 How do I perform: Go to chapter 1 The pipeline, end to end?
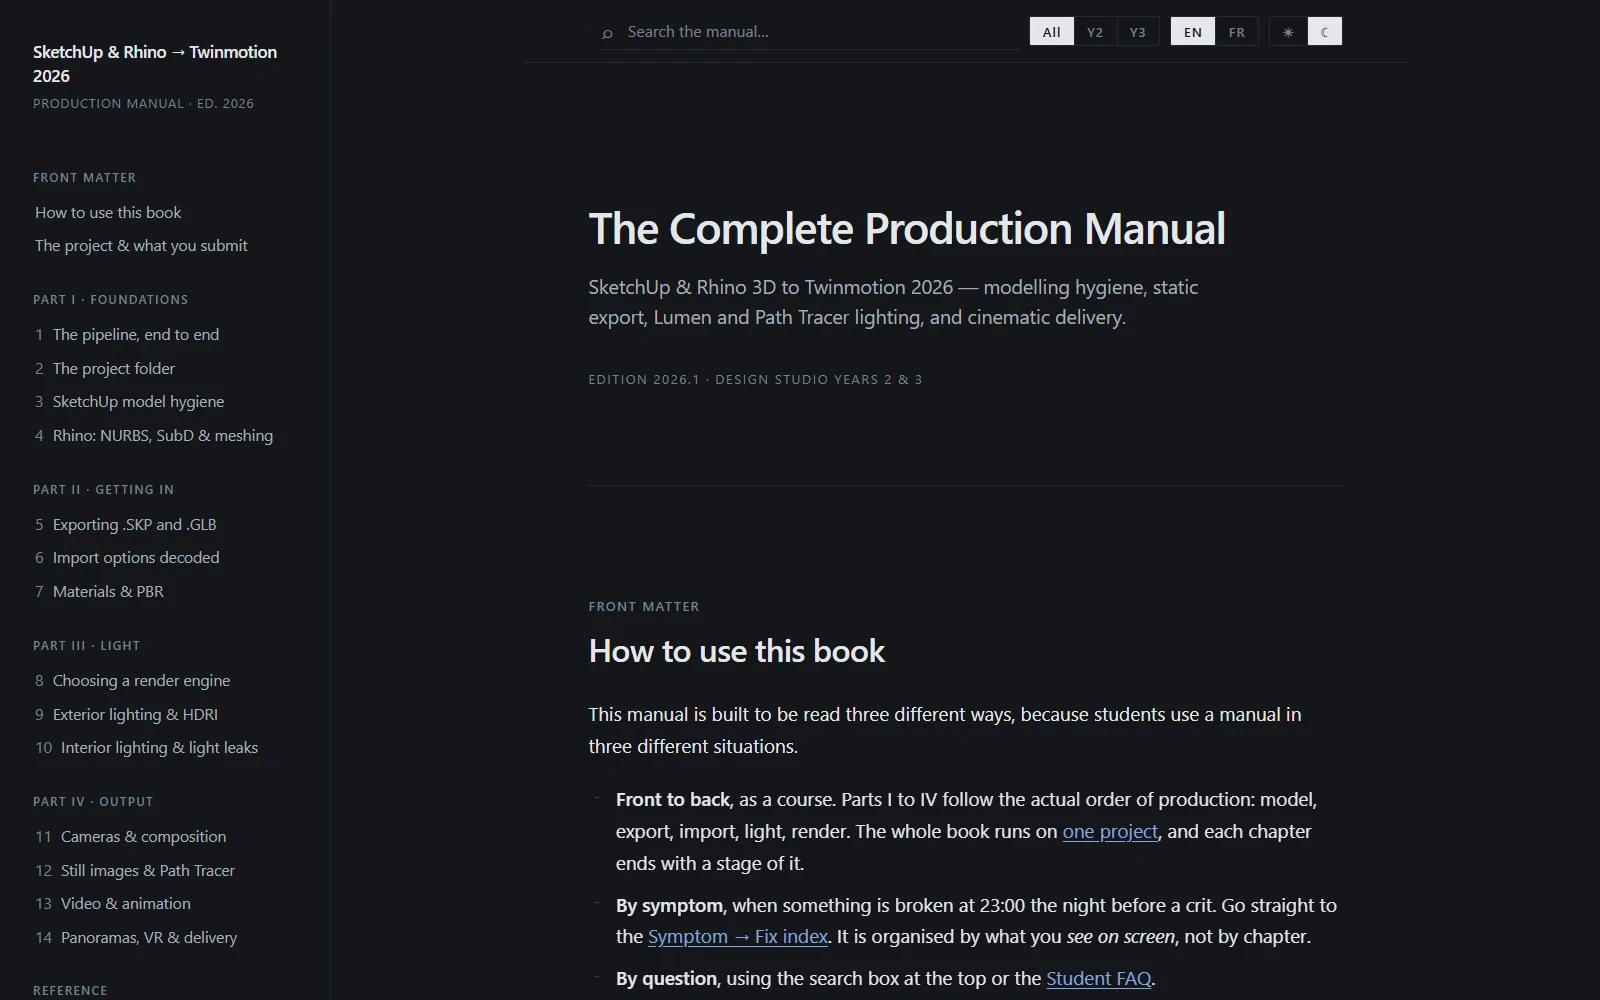[127, 335]
